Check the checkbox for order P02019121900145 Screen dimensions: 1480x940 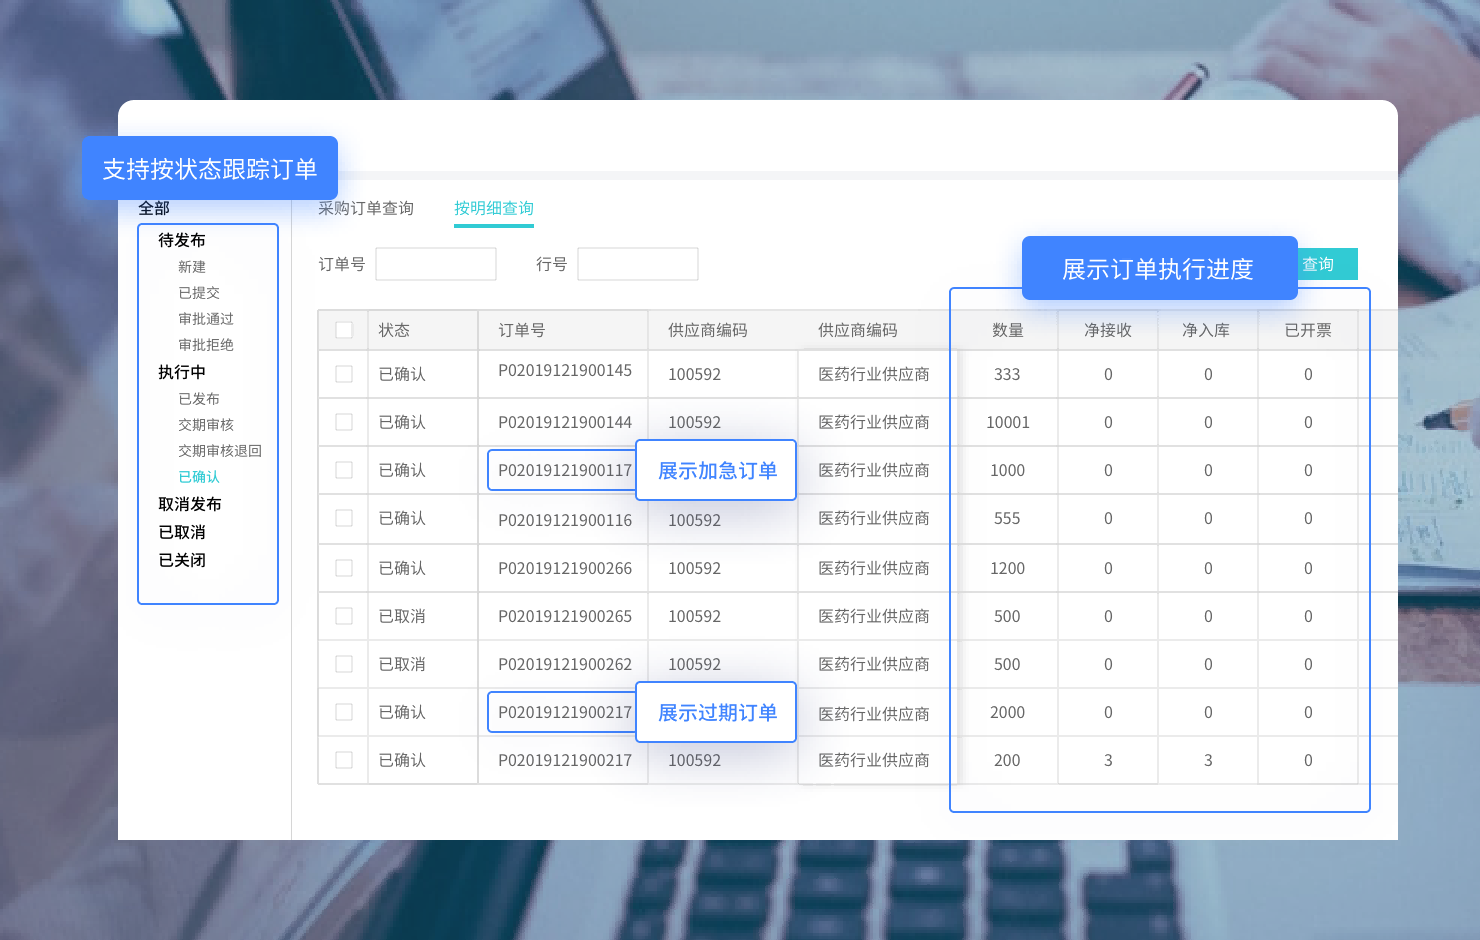click(x=343, y=374)
